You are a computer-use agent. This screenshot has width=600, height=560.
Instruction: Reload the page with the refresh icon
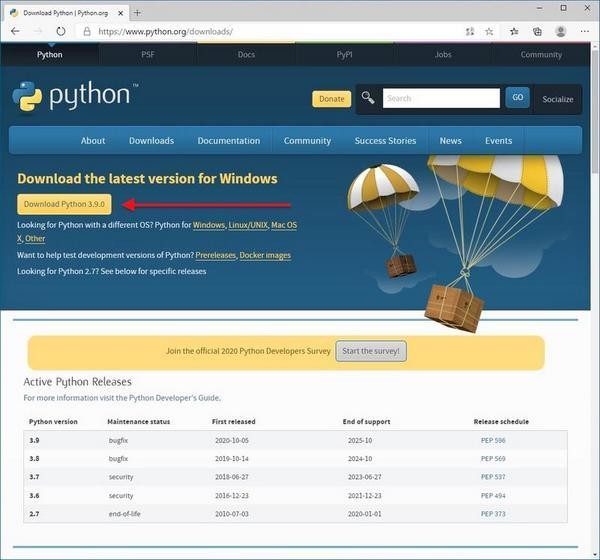61,31
